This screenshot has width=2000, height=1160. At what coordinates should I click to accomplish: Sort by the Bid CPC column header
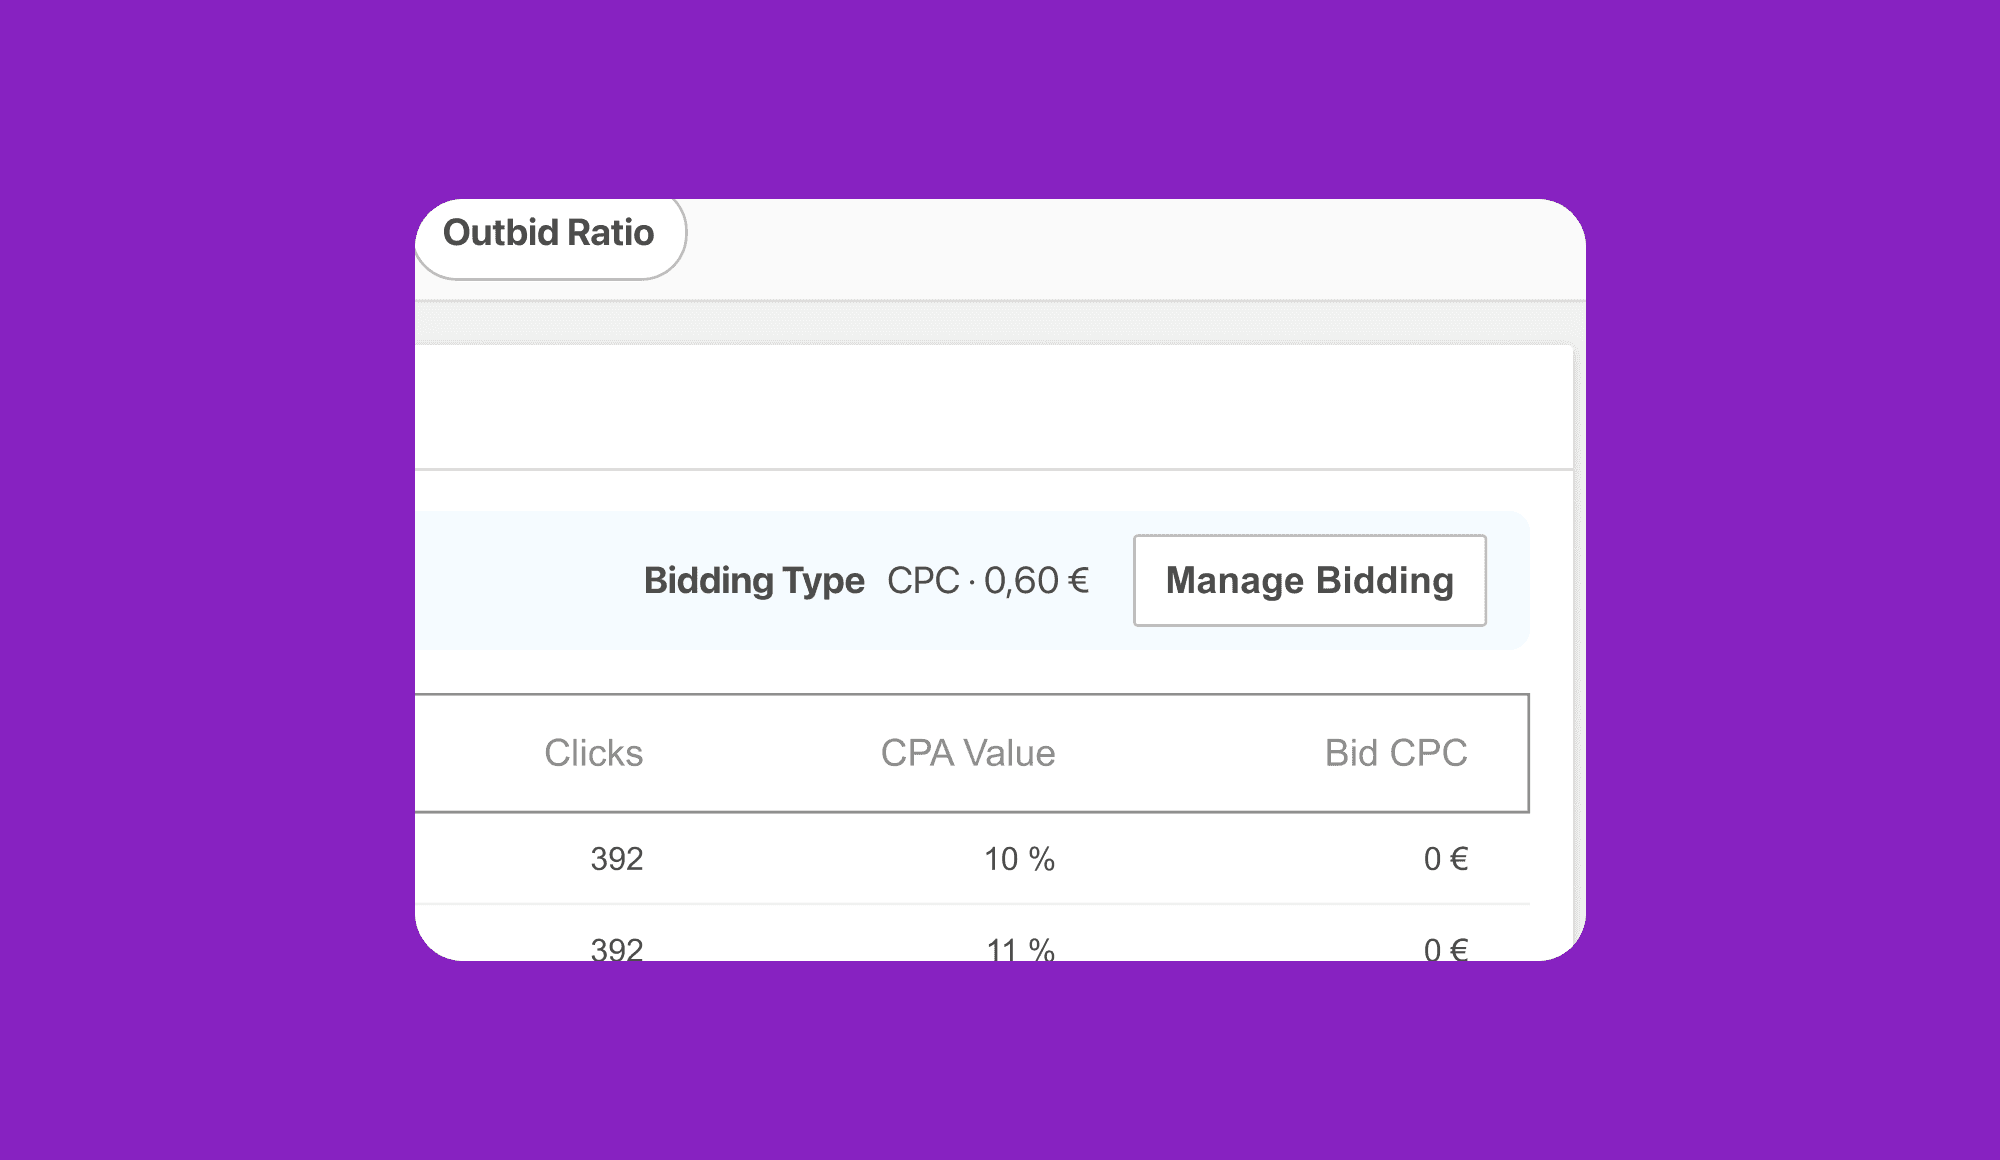[x=1395, y=753]
